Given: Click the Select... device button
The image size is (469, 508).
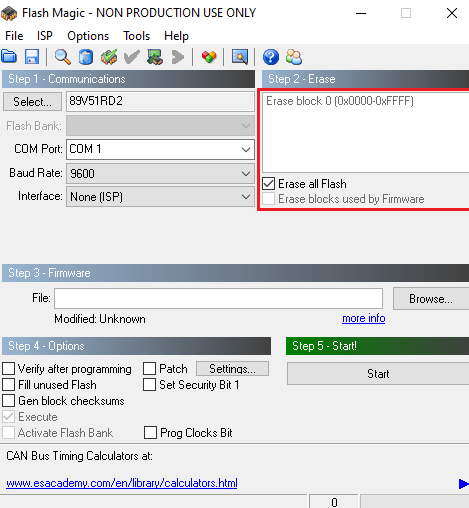Looking at the screenshot, I should [x=32, y=102].
